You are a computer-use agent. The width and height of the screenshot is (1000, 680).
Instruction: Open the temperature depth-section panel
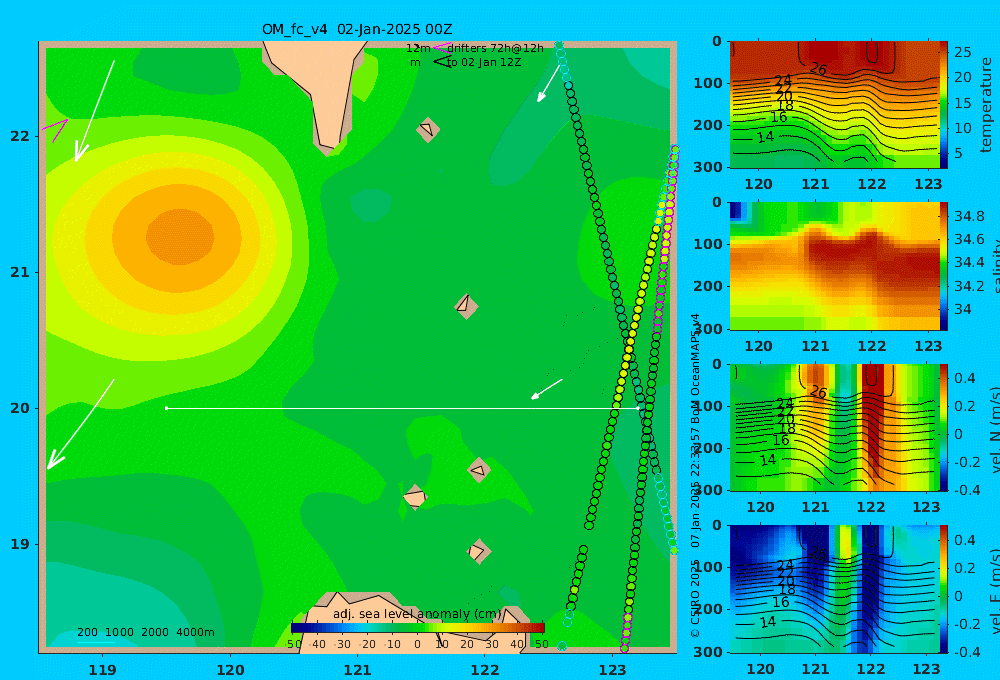(835, 105)
